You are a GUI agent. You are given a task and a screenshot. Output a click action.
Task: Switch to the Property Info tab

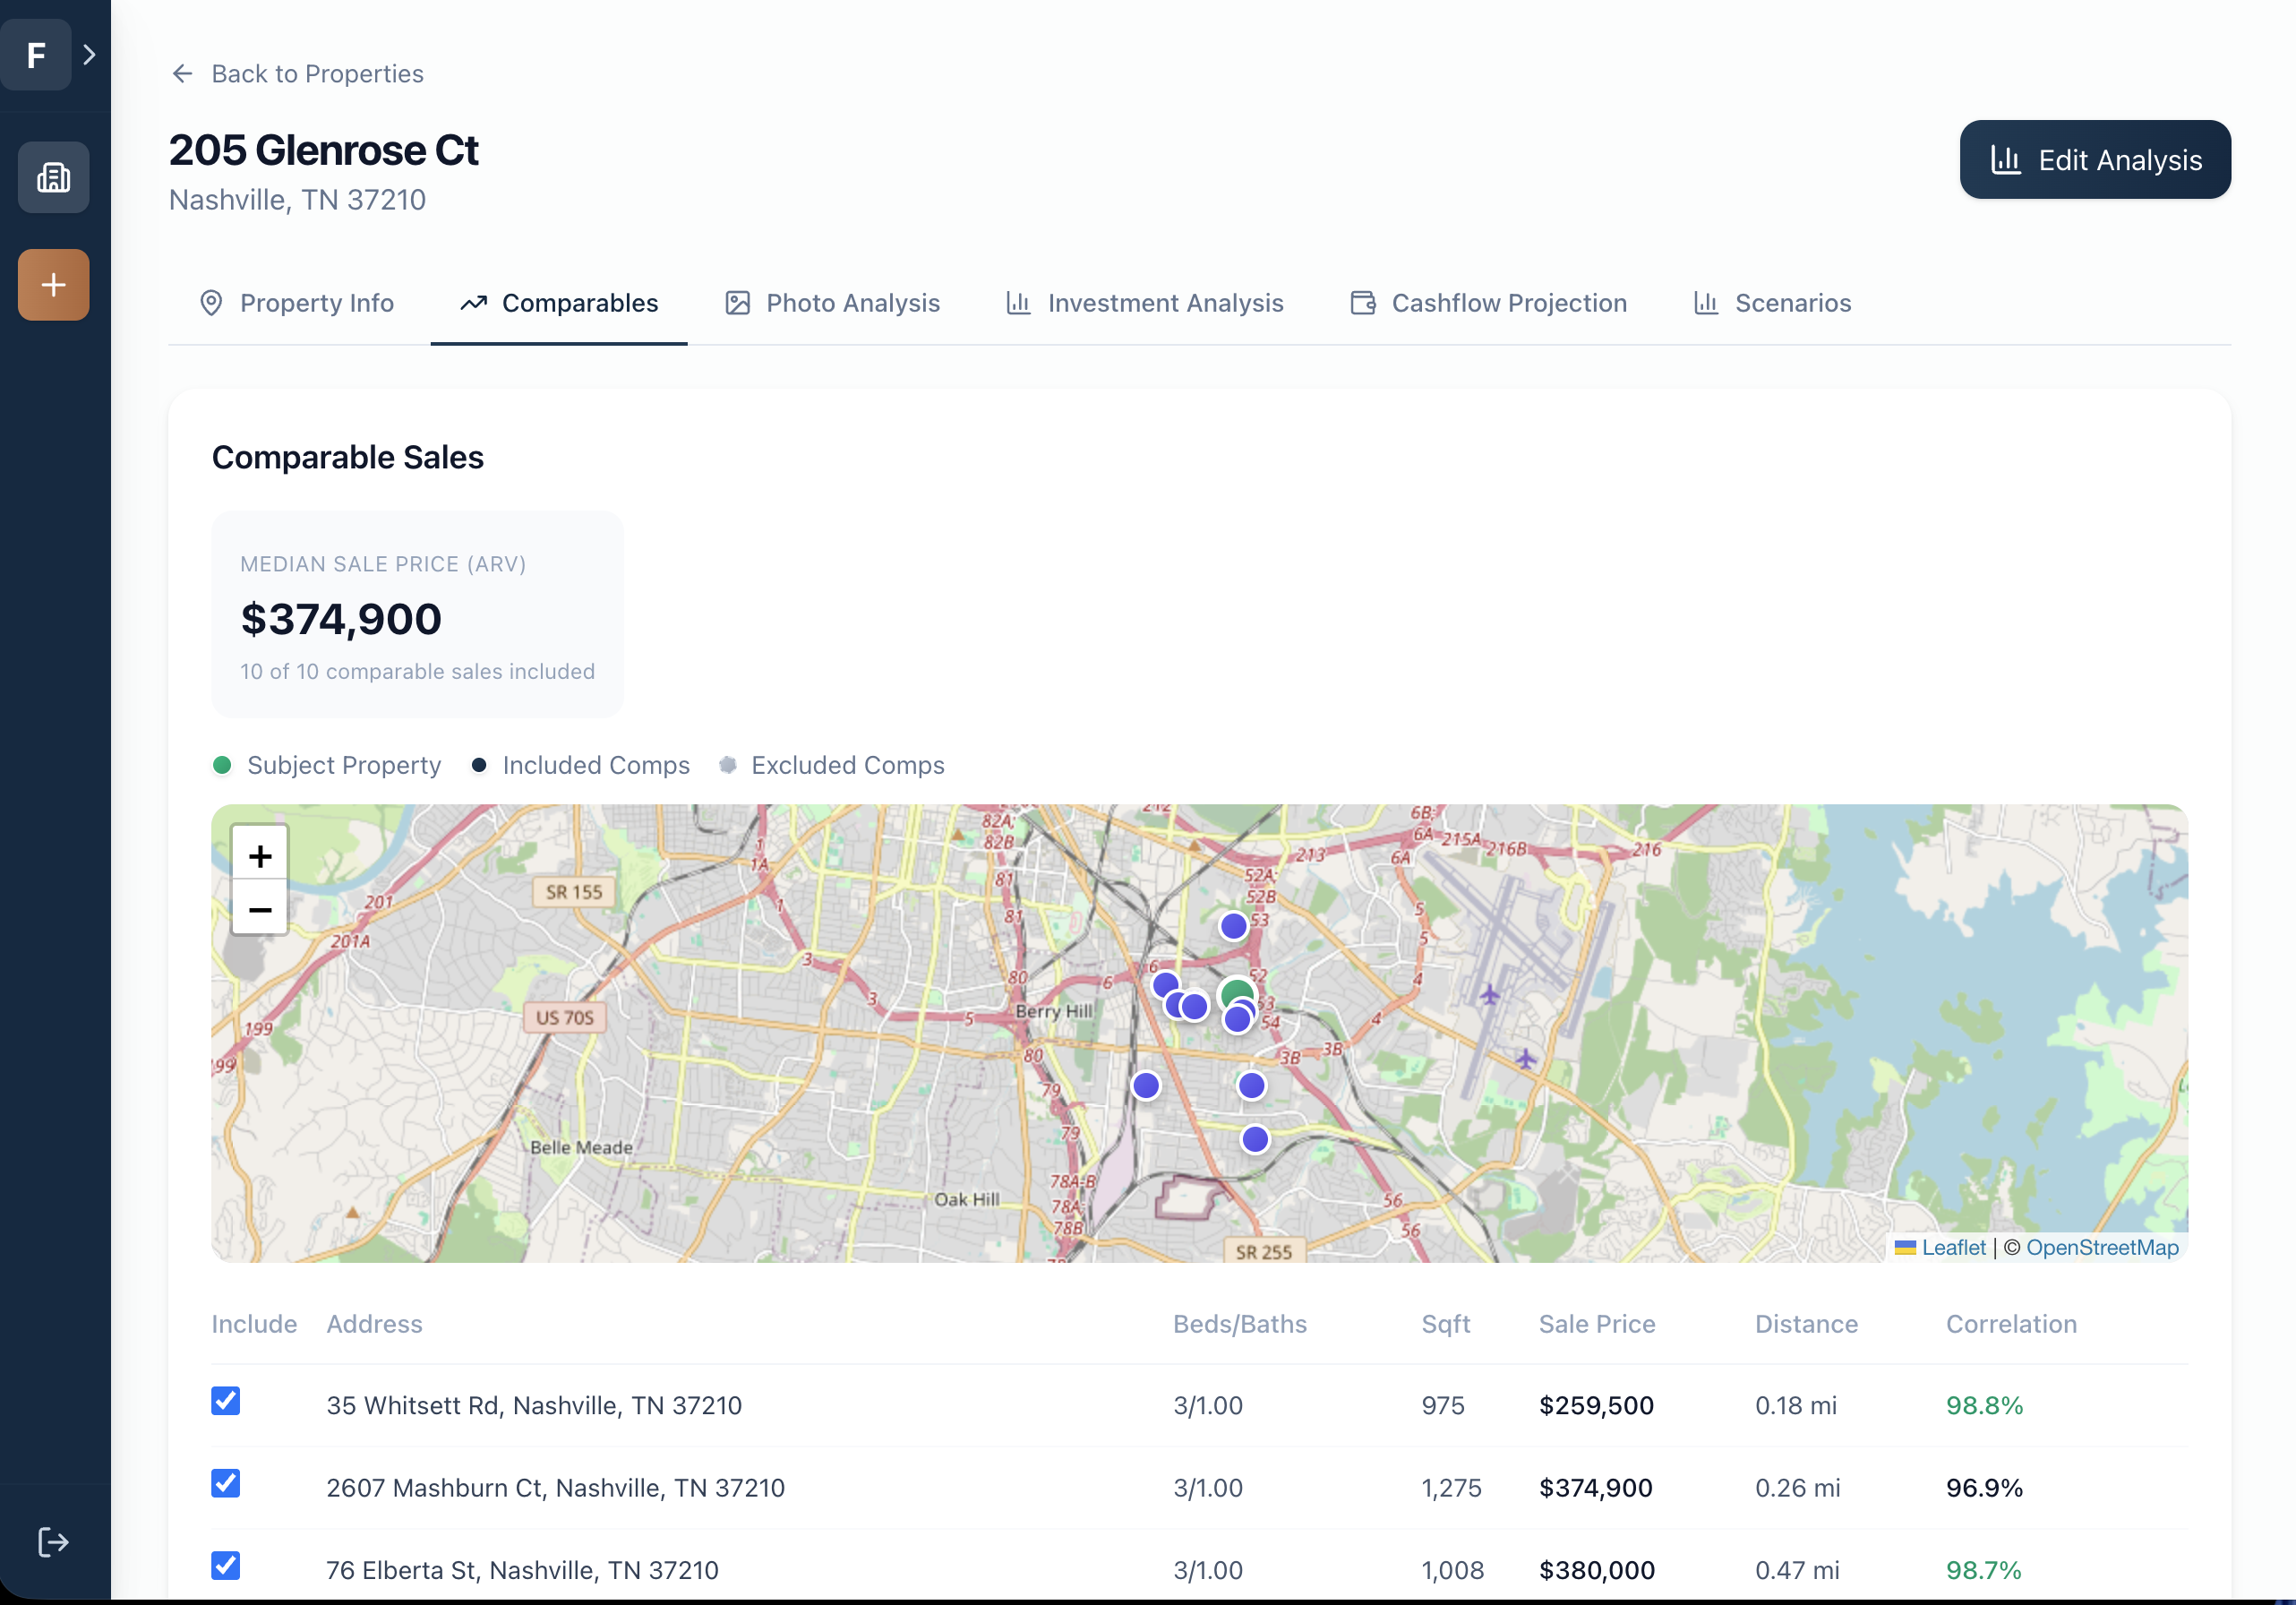coord(297,303)
